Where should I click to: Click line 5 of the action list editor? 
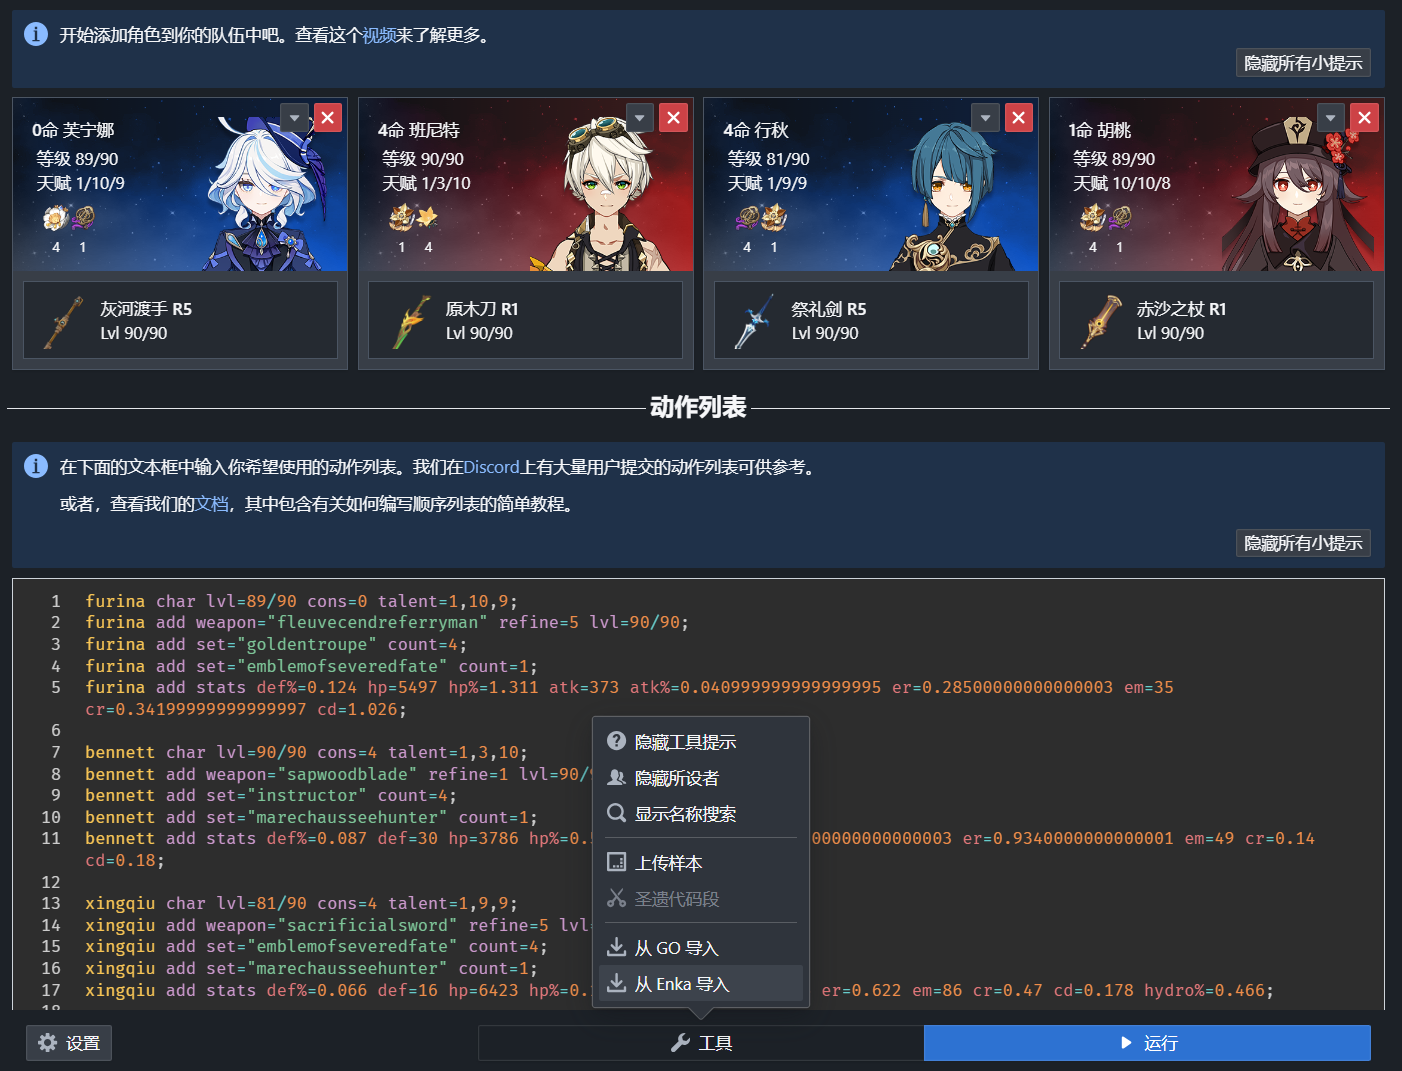coord(400,687)
